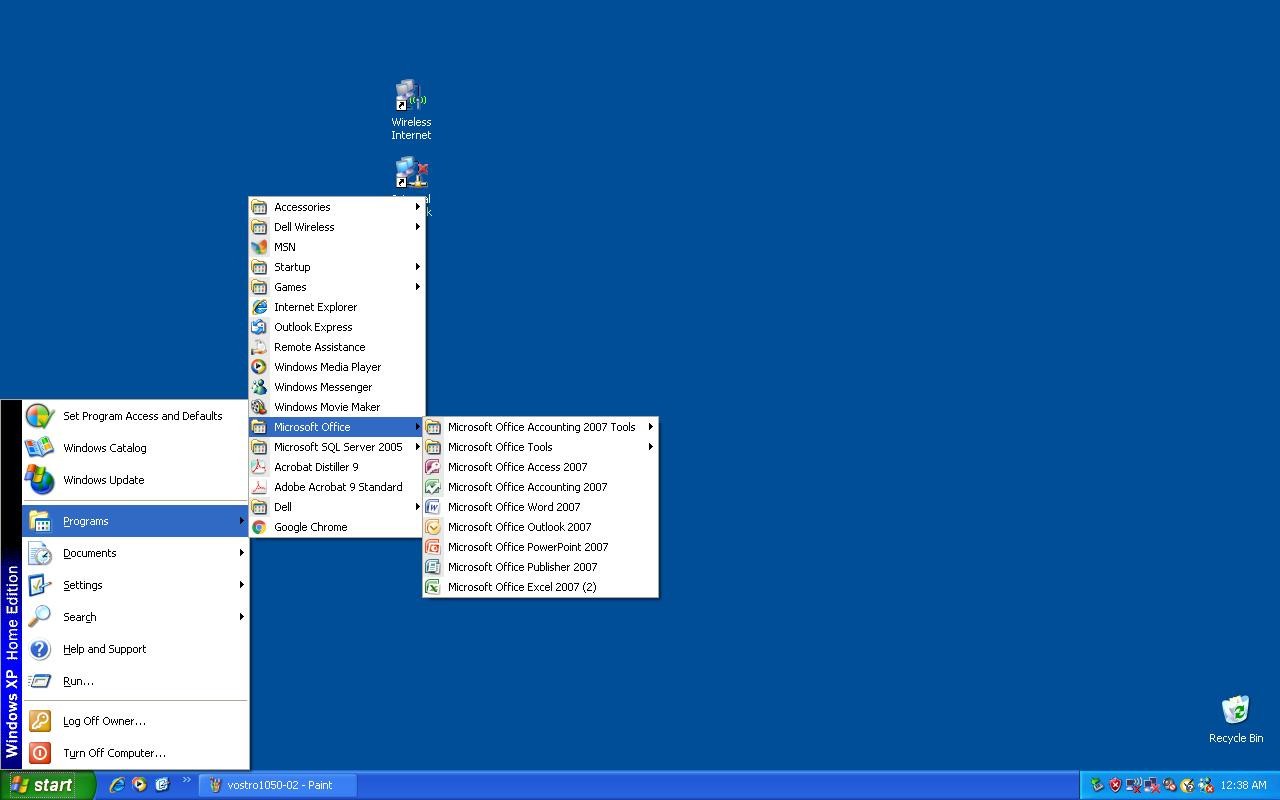Launch Microsoft Office Word 2007 from submenu
1280x800 pixels.
540,507
